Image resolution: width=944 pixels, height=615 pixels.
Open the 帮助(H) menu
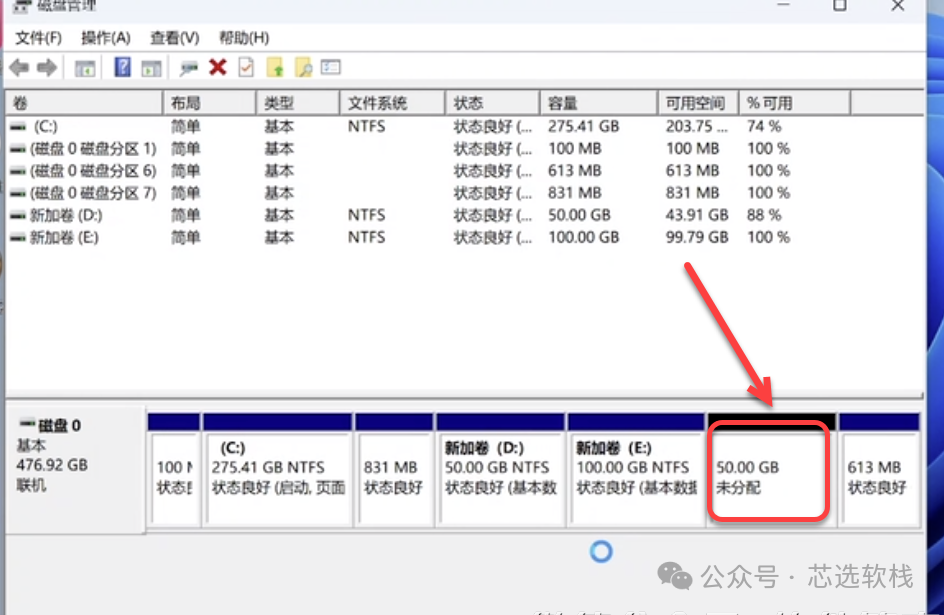coord(244,38)
